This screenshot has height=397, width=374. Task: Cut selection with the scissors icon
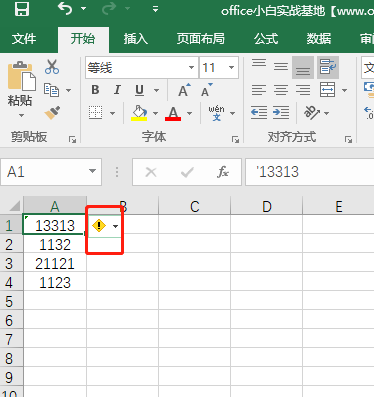tap(52, 67)
